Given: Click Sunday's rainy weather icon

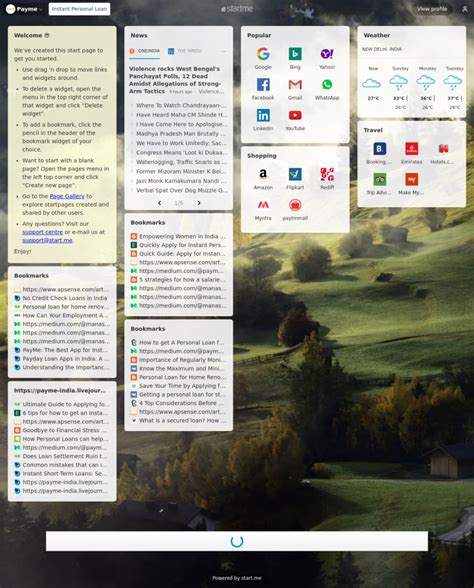Looking at the screenshot, I should (x=398, y=82).
